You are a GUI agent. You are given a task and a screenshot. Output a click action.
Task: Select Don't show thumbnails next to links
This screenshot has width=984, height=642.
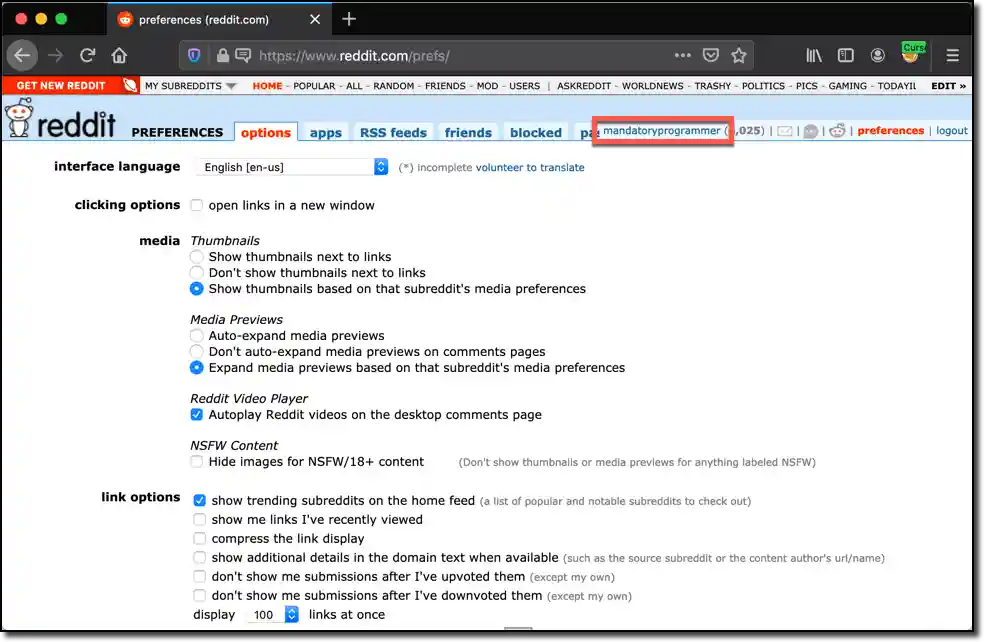[x=196, y=272]
